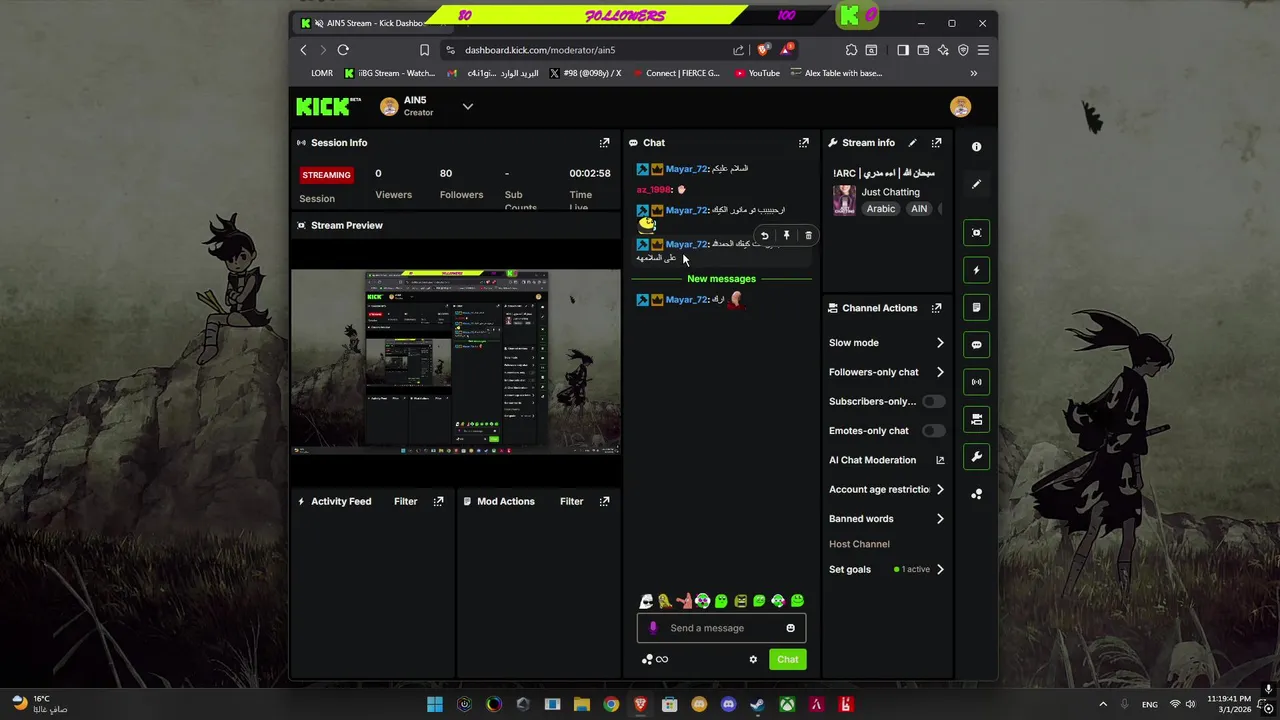This screenshot has height=720, width=1280.
Task: Click the ENG language indicator
Action: pos(1150,704)
